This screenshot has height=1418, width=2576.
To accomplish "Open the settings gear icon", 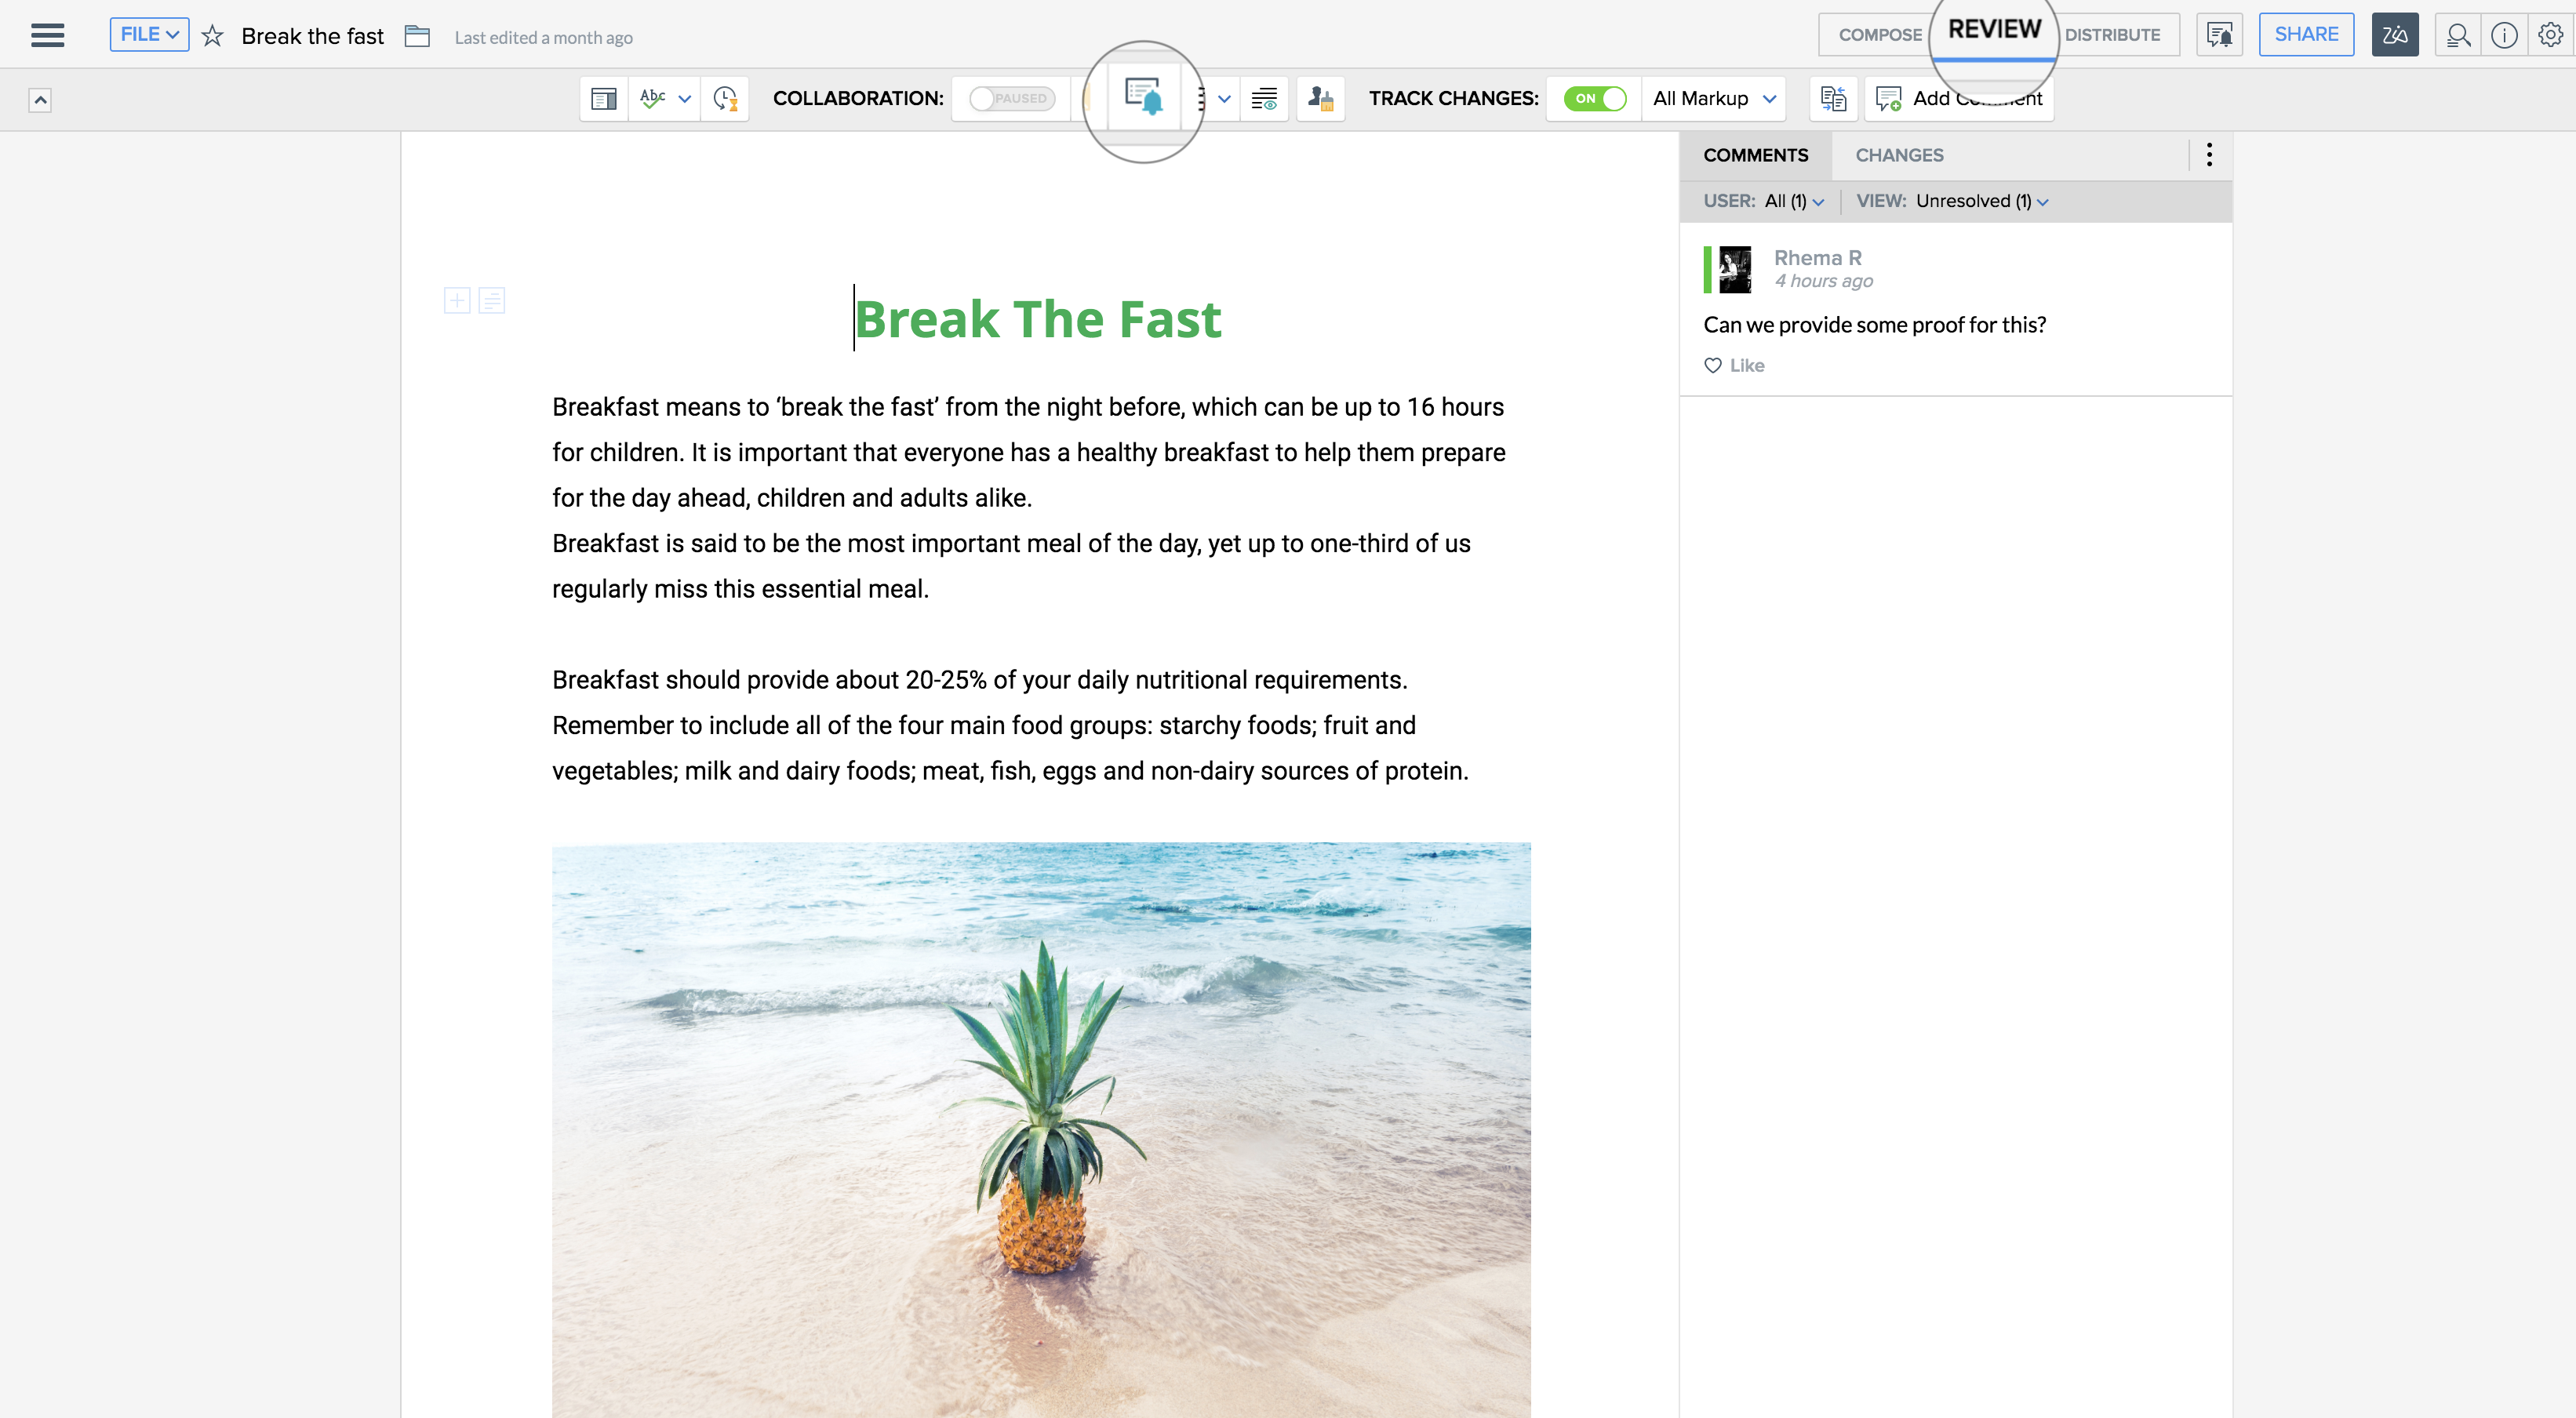I will coord(2550,35).
